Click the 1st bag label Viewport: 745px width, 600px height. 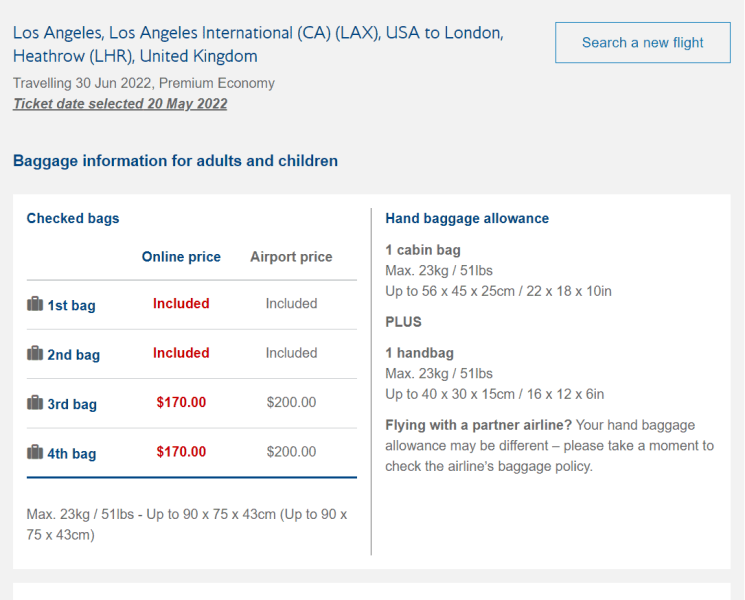[x=71, y=305]
